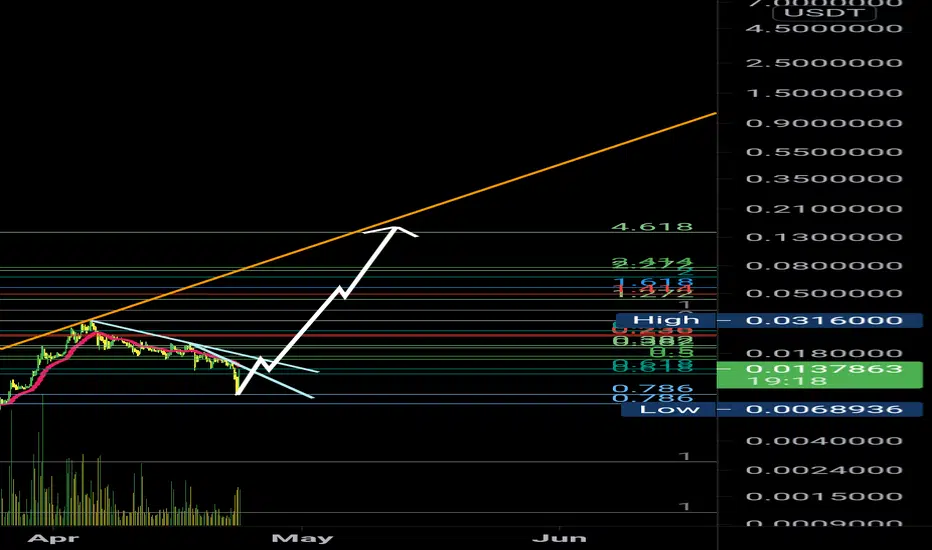This screenshot has width=932, height=550.
Task: Select the 4.618 Fibonacci level label
Action: point(652,227)
